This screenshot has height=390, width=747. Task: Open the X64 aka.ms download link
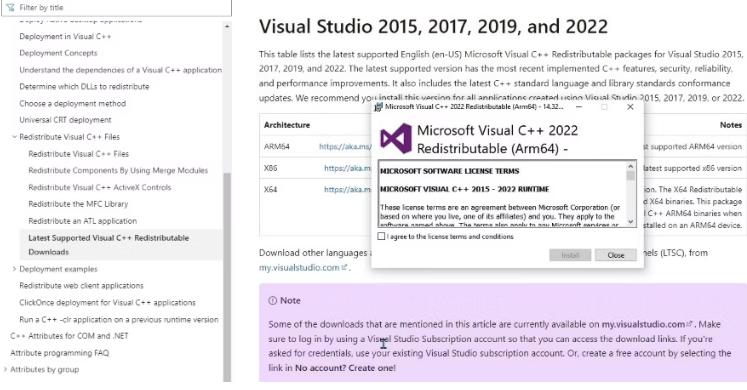[347, 190]
